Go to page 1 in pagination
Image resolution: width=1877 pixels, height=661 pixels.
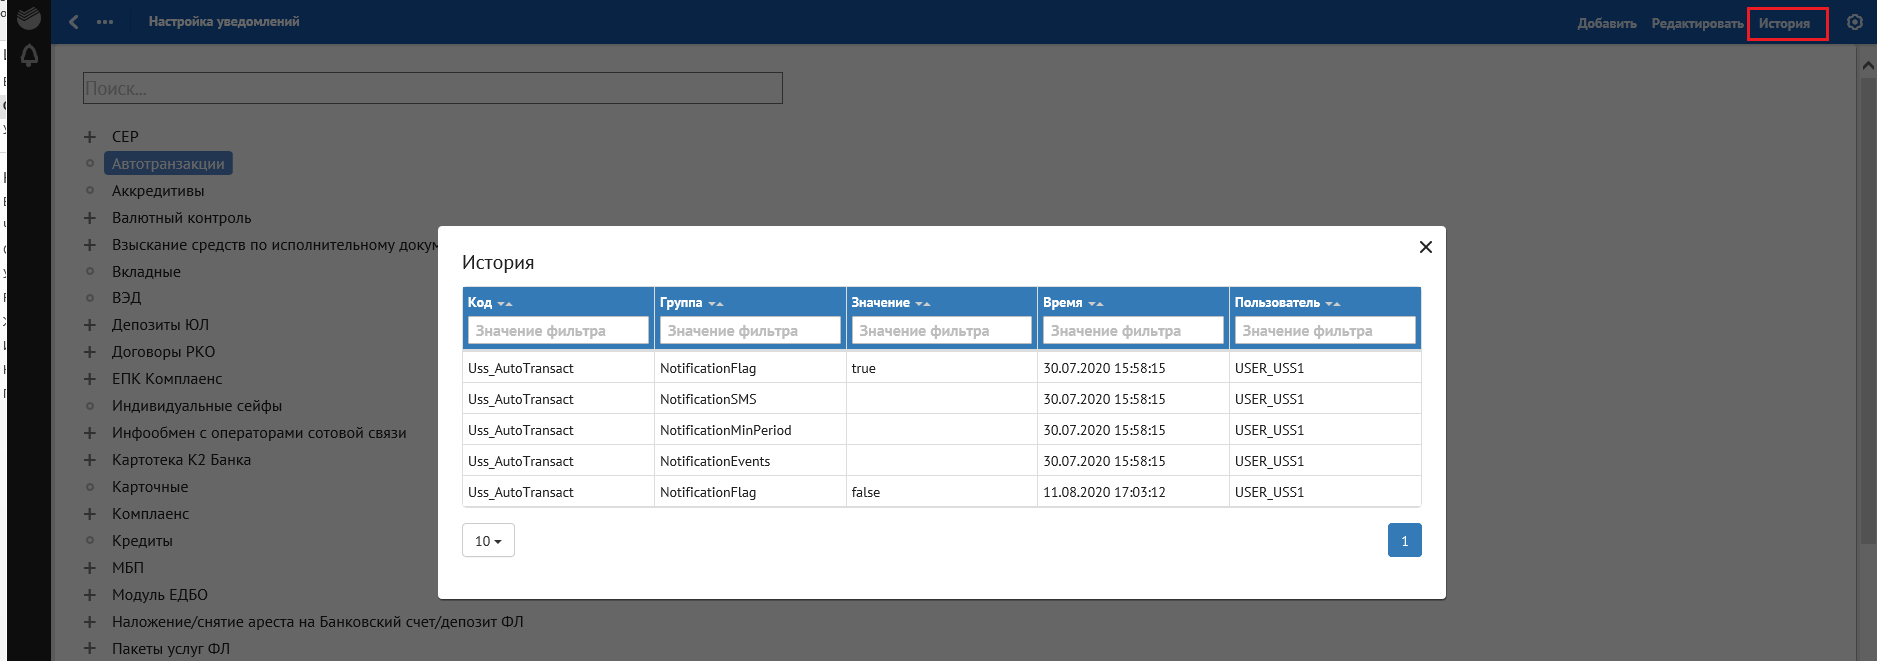(1404, 541)
